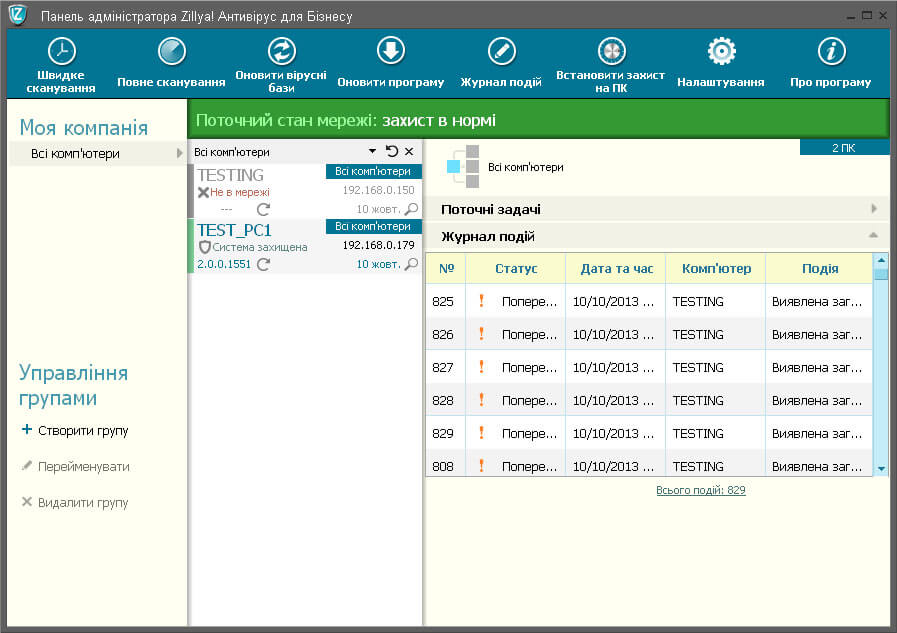Expand the Поточні задачі section

point(874,209)
